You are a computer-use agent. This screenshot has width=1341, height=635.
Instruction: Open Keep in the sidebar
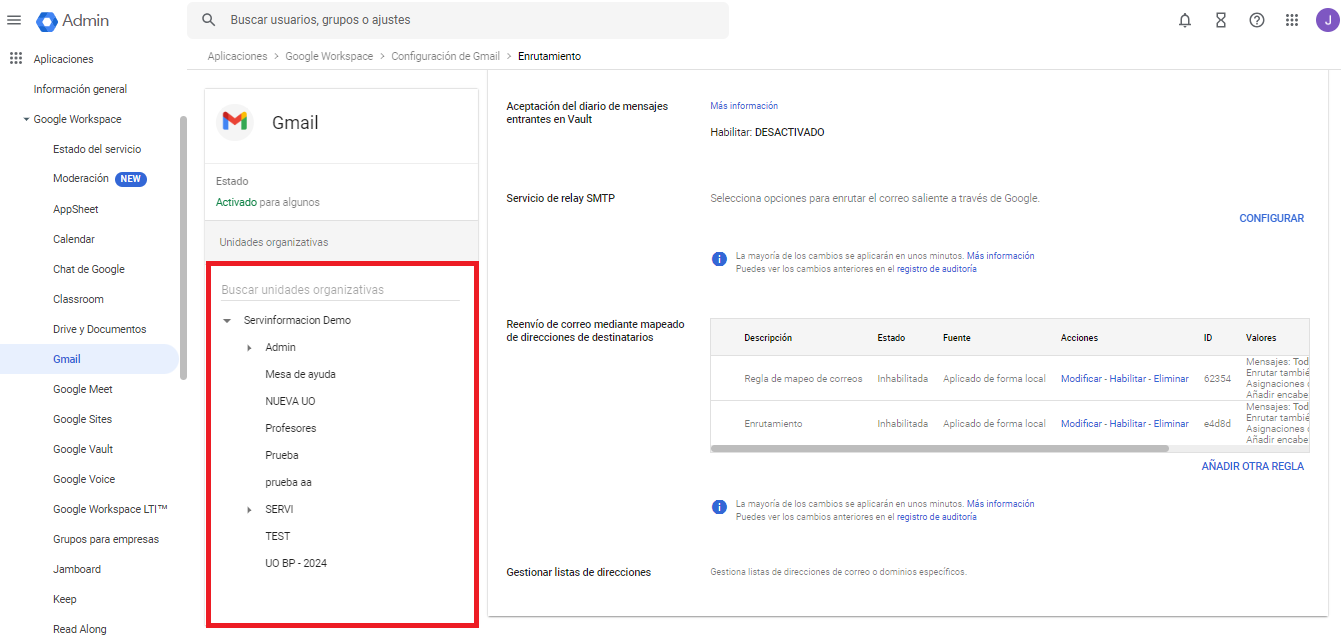pos(65,599)
